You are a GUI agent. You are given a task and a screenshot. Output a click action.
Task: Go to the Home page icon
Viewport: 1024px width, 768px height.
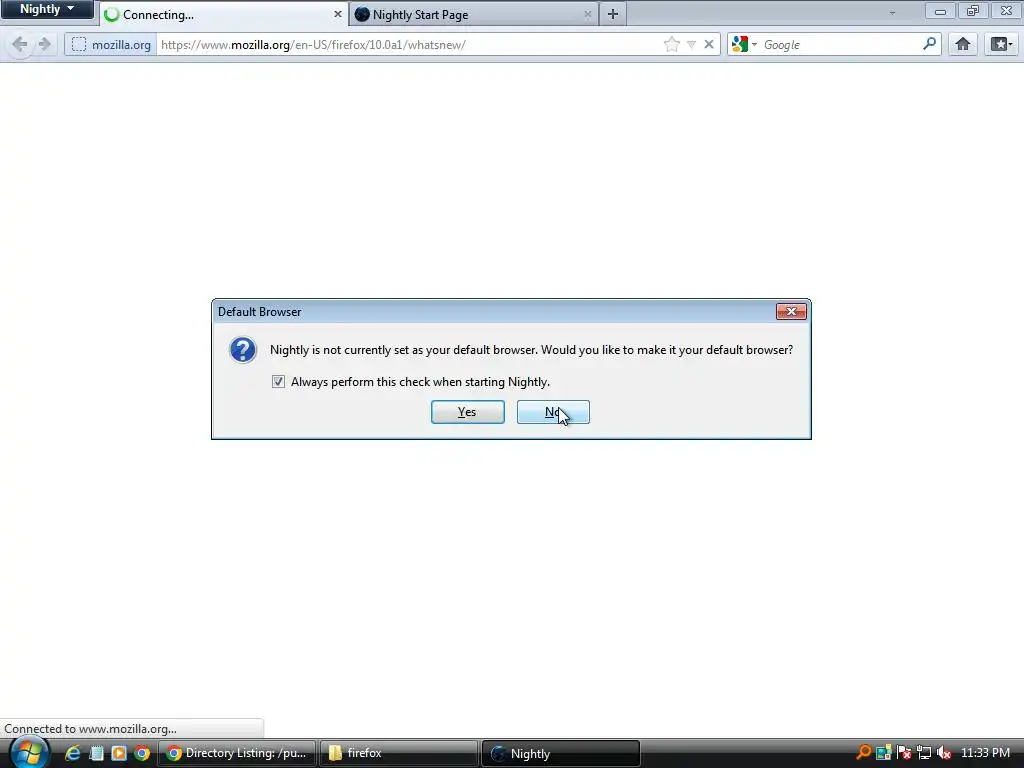pos(963,44)
